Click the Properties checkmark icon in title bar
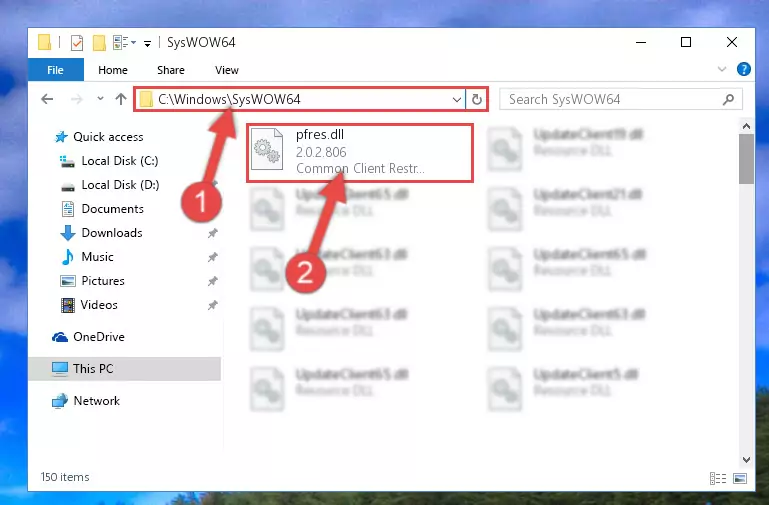 [77, 43]
